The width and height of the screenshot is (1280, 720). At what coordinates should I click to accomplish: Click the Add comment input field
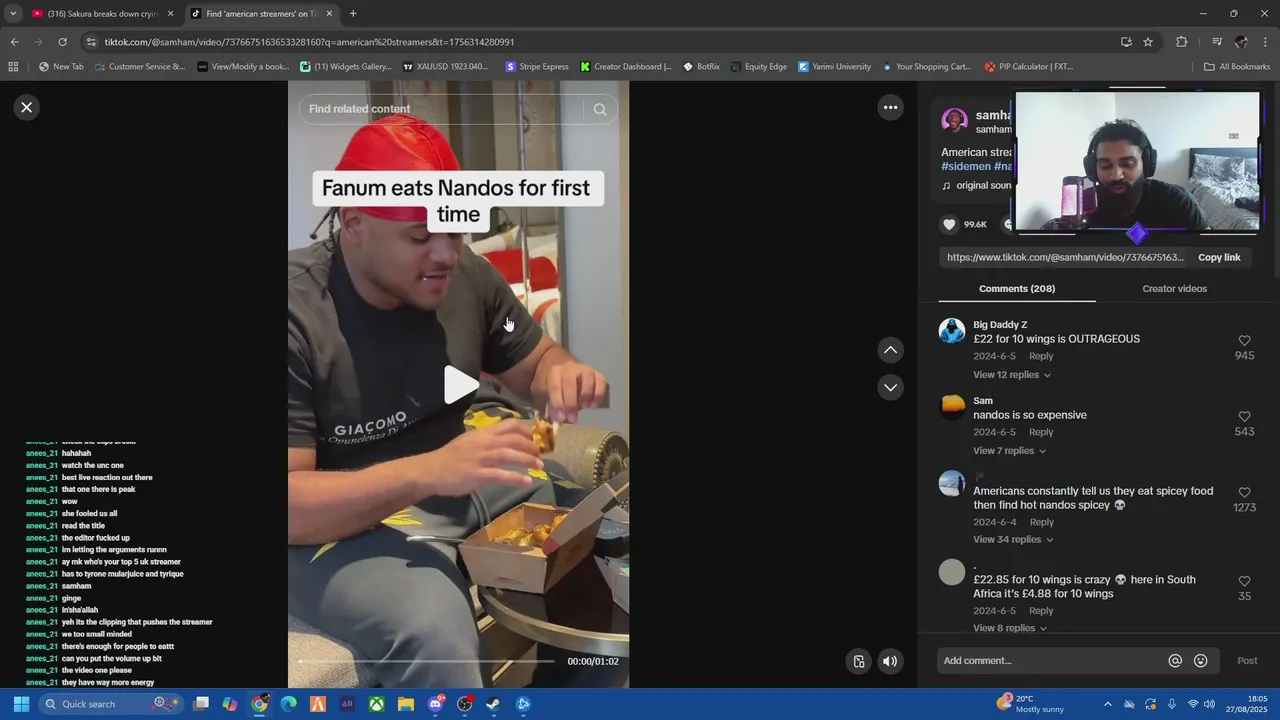(1050, 661)
